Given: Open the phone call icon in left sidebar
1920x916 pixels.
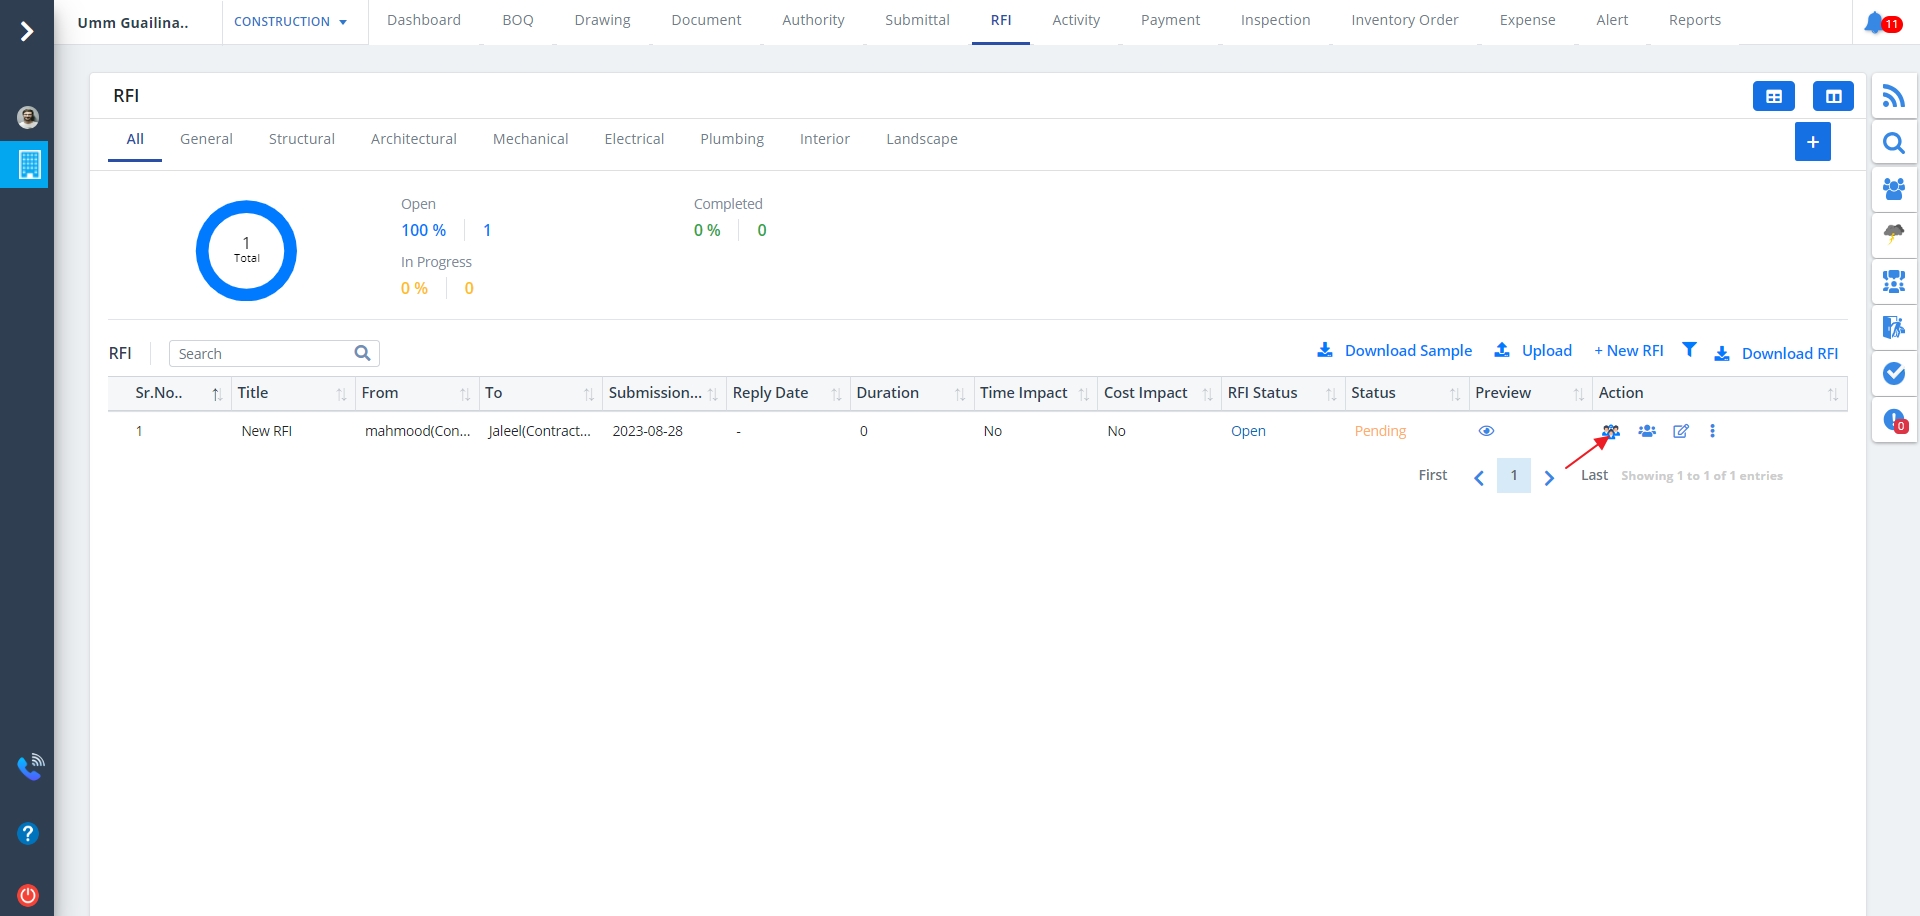Looking at the screenshot, I should [30, 767].
